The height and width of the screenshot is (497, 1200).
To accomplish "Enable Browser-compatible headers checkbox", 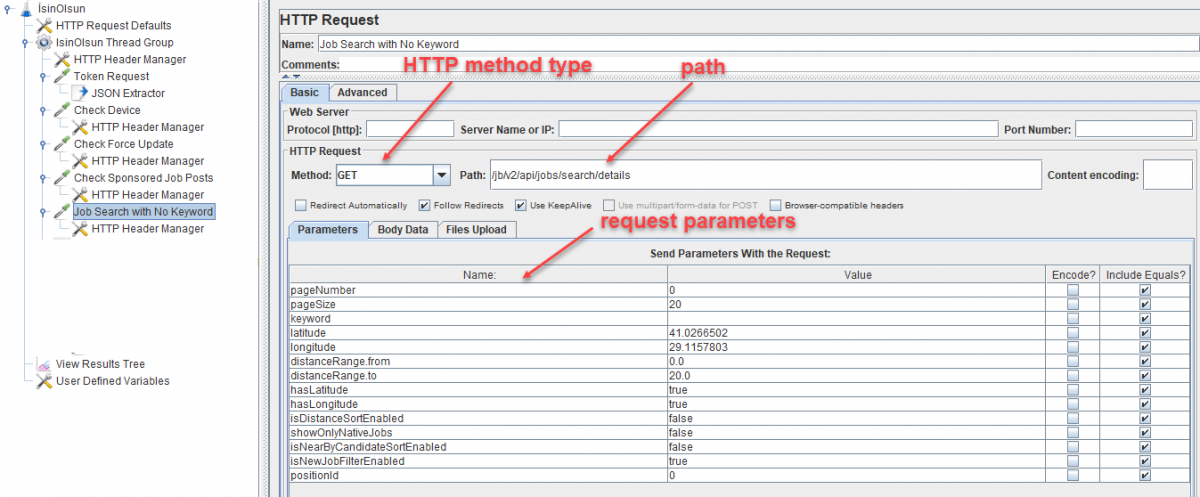I will point(775,205).
